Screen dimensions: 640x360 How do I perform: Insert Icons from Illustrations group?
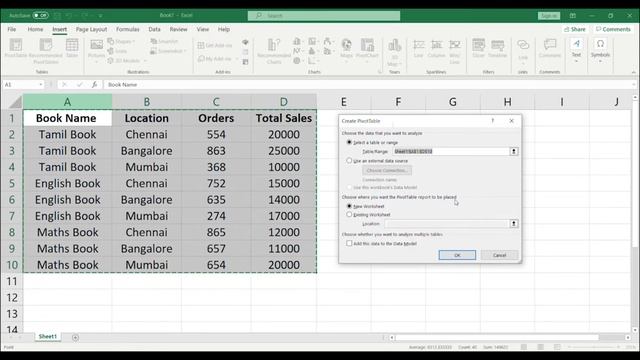coord(117,51)
